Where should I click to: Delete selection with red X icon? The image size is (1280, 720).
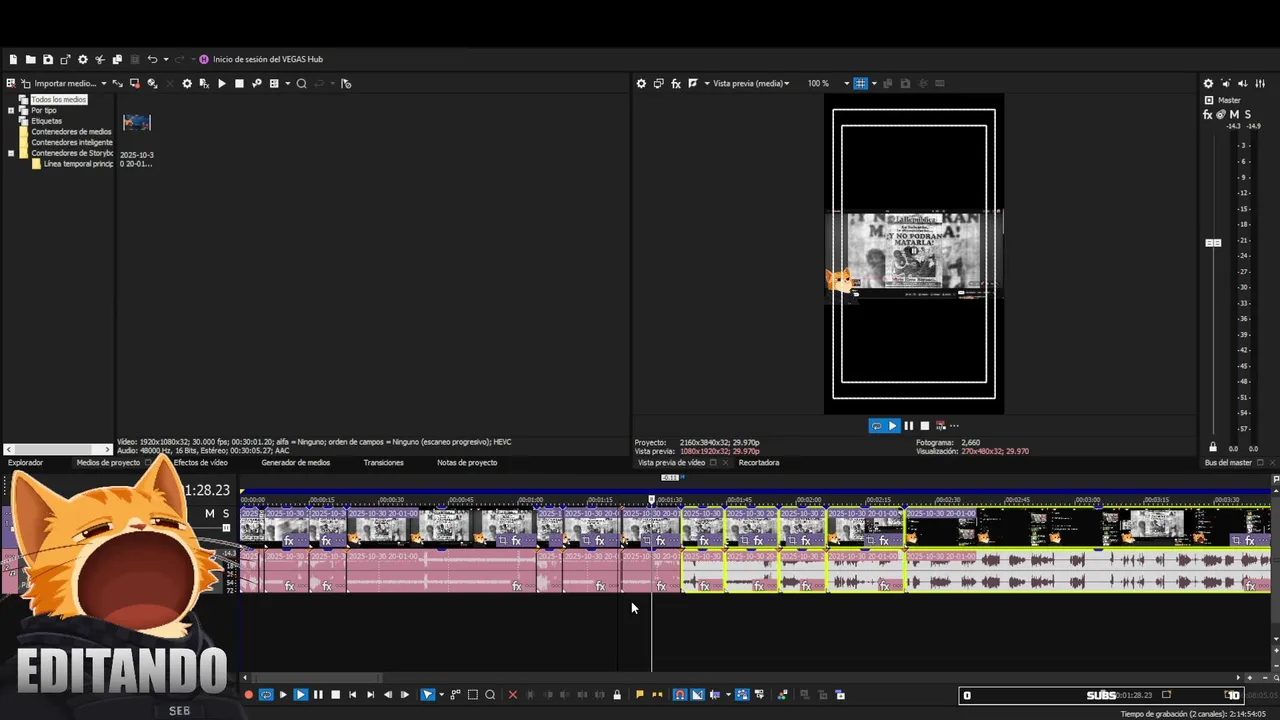pyautogui.click(x=513, y=695)
